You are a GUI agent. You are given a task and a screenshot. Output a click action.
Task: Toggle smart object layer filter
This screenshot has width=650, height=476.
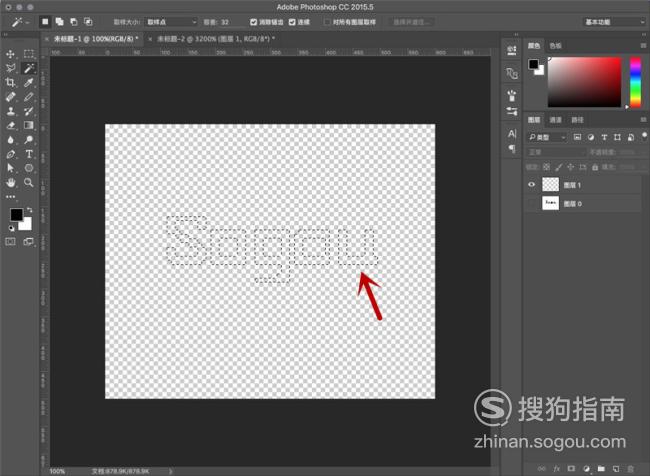click(631, 137)
